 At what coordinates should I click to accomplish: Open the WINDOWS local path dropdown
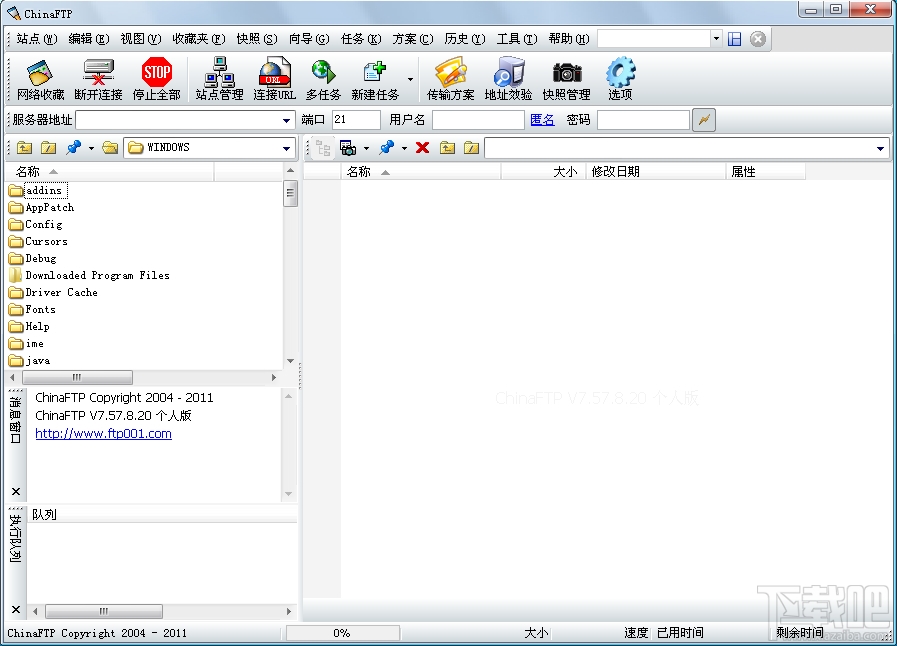pyautogui.click(x=286, y=148)
